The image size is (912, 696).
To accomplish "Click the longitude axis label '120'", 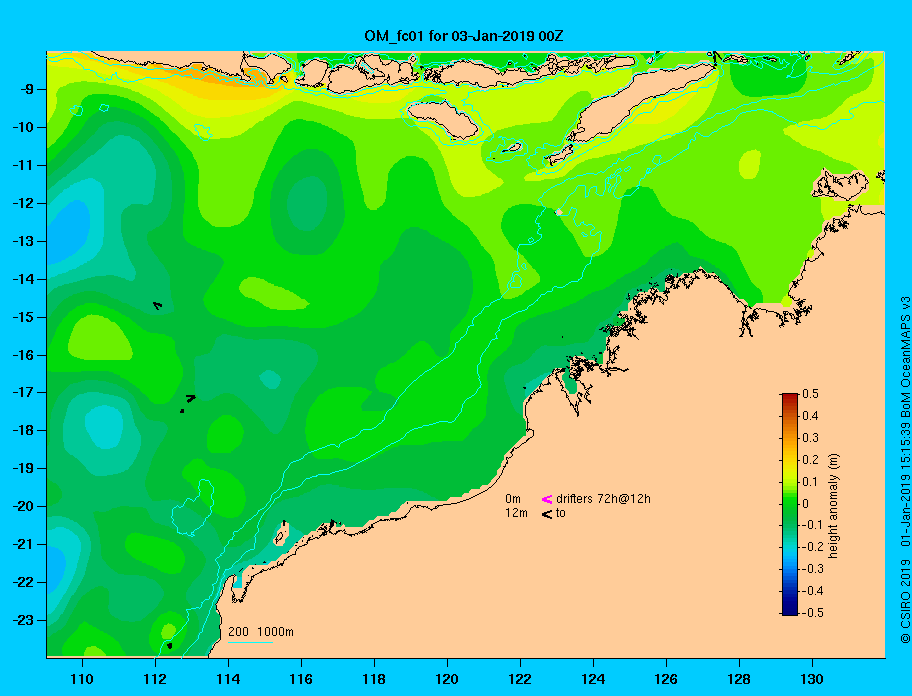I will click(x=447, y=679).
